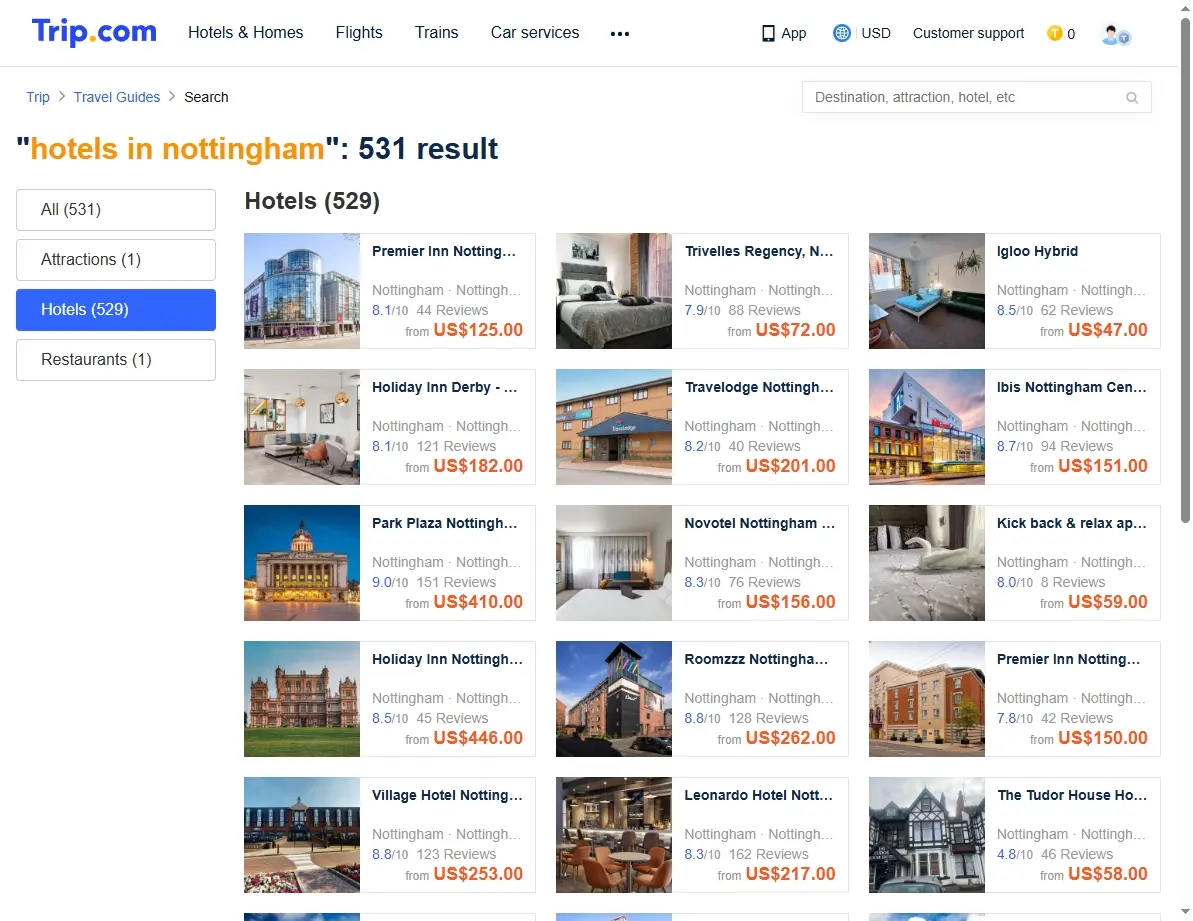Click the Trip.com logo

[x=94, y=32]
